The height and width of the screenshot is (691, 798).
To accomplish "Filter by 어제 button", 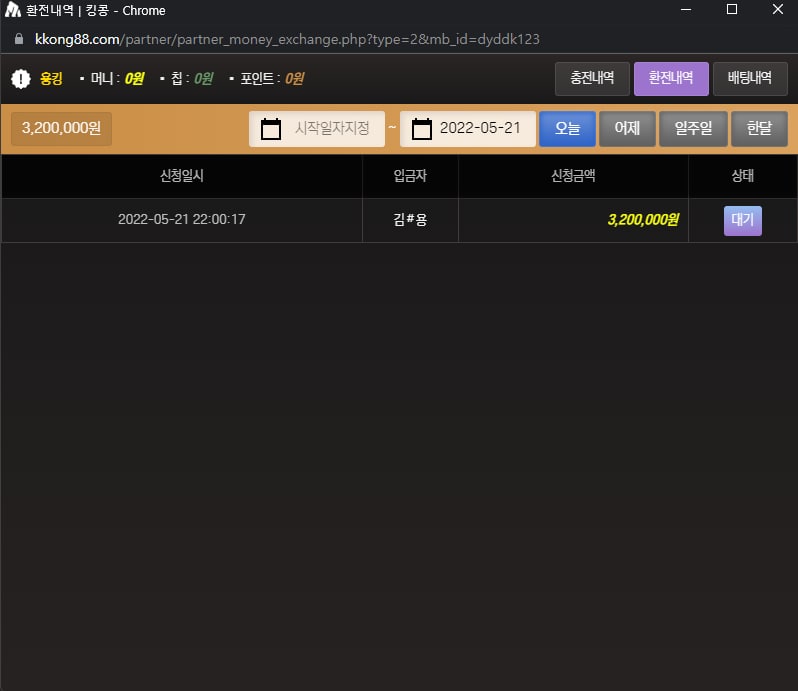I will tap(627, 129).
